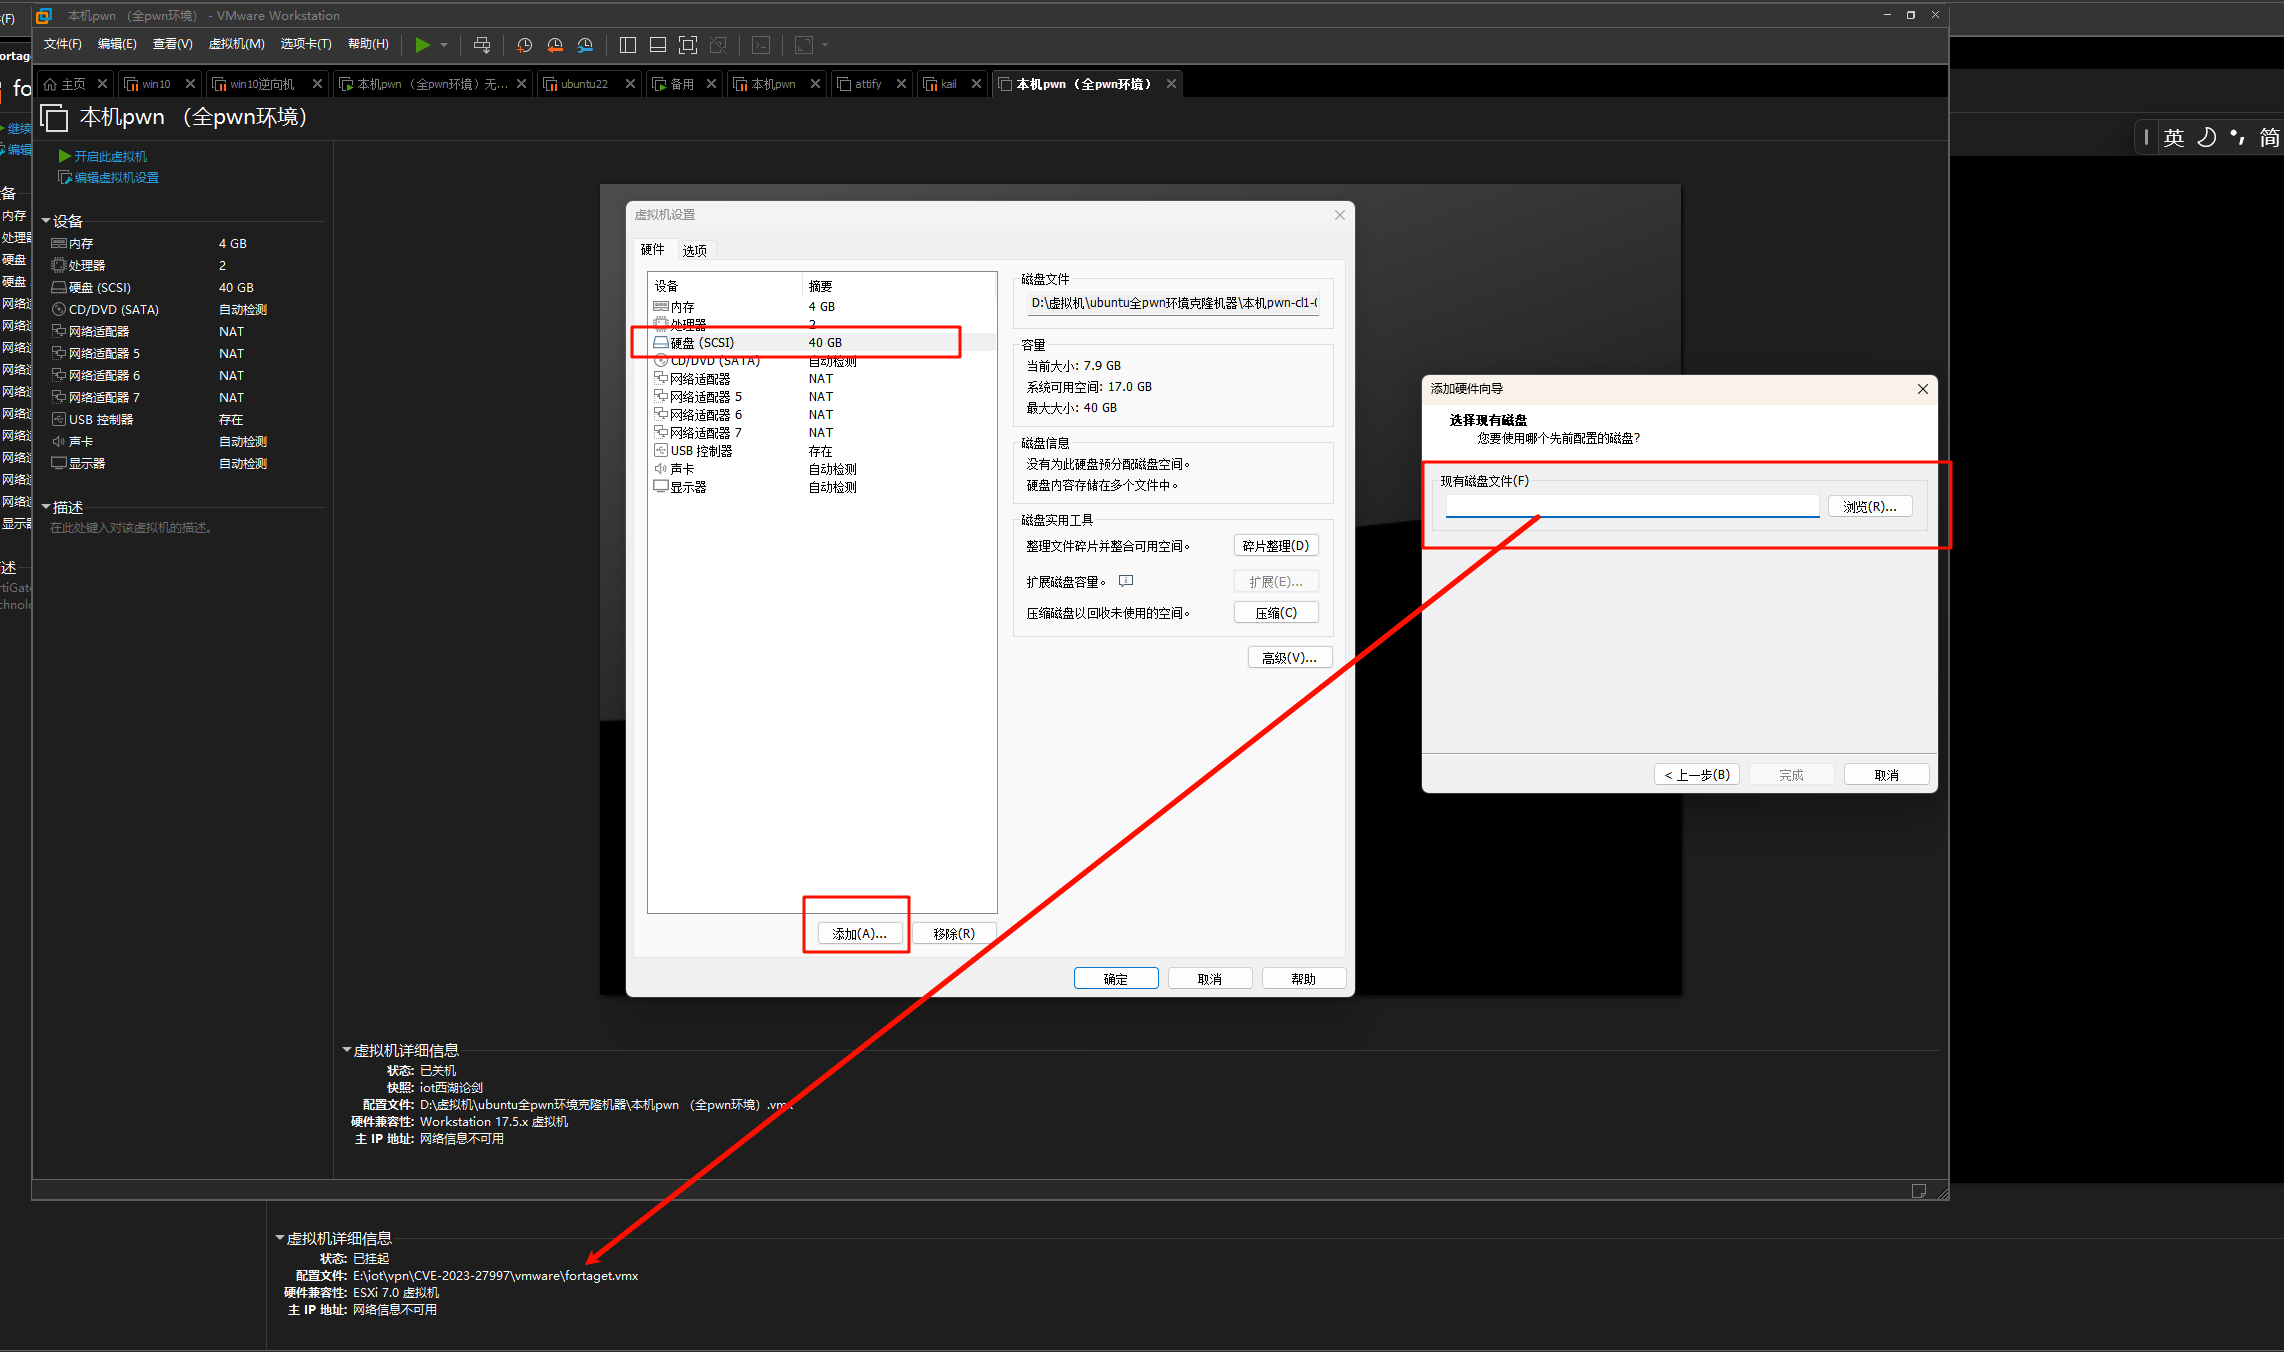
Task: Click the 浏览(R)... browse button
Action: (1869, 507)
